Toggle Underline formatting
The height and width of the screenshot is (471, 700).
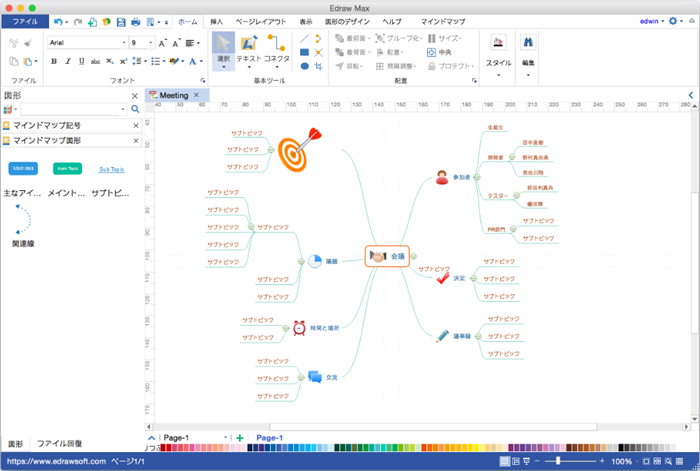tap(81, 62)
